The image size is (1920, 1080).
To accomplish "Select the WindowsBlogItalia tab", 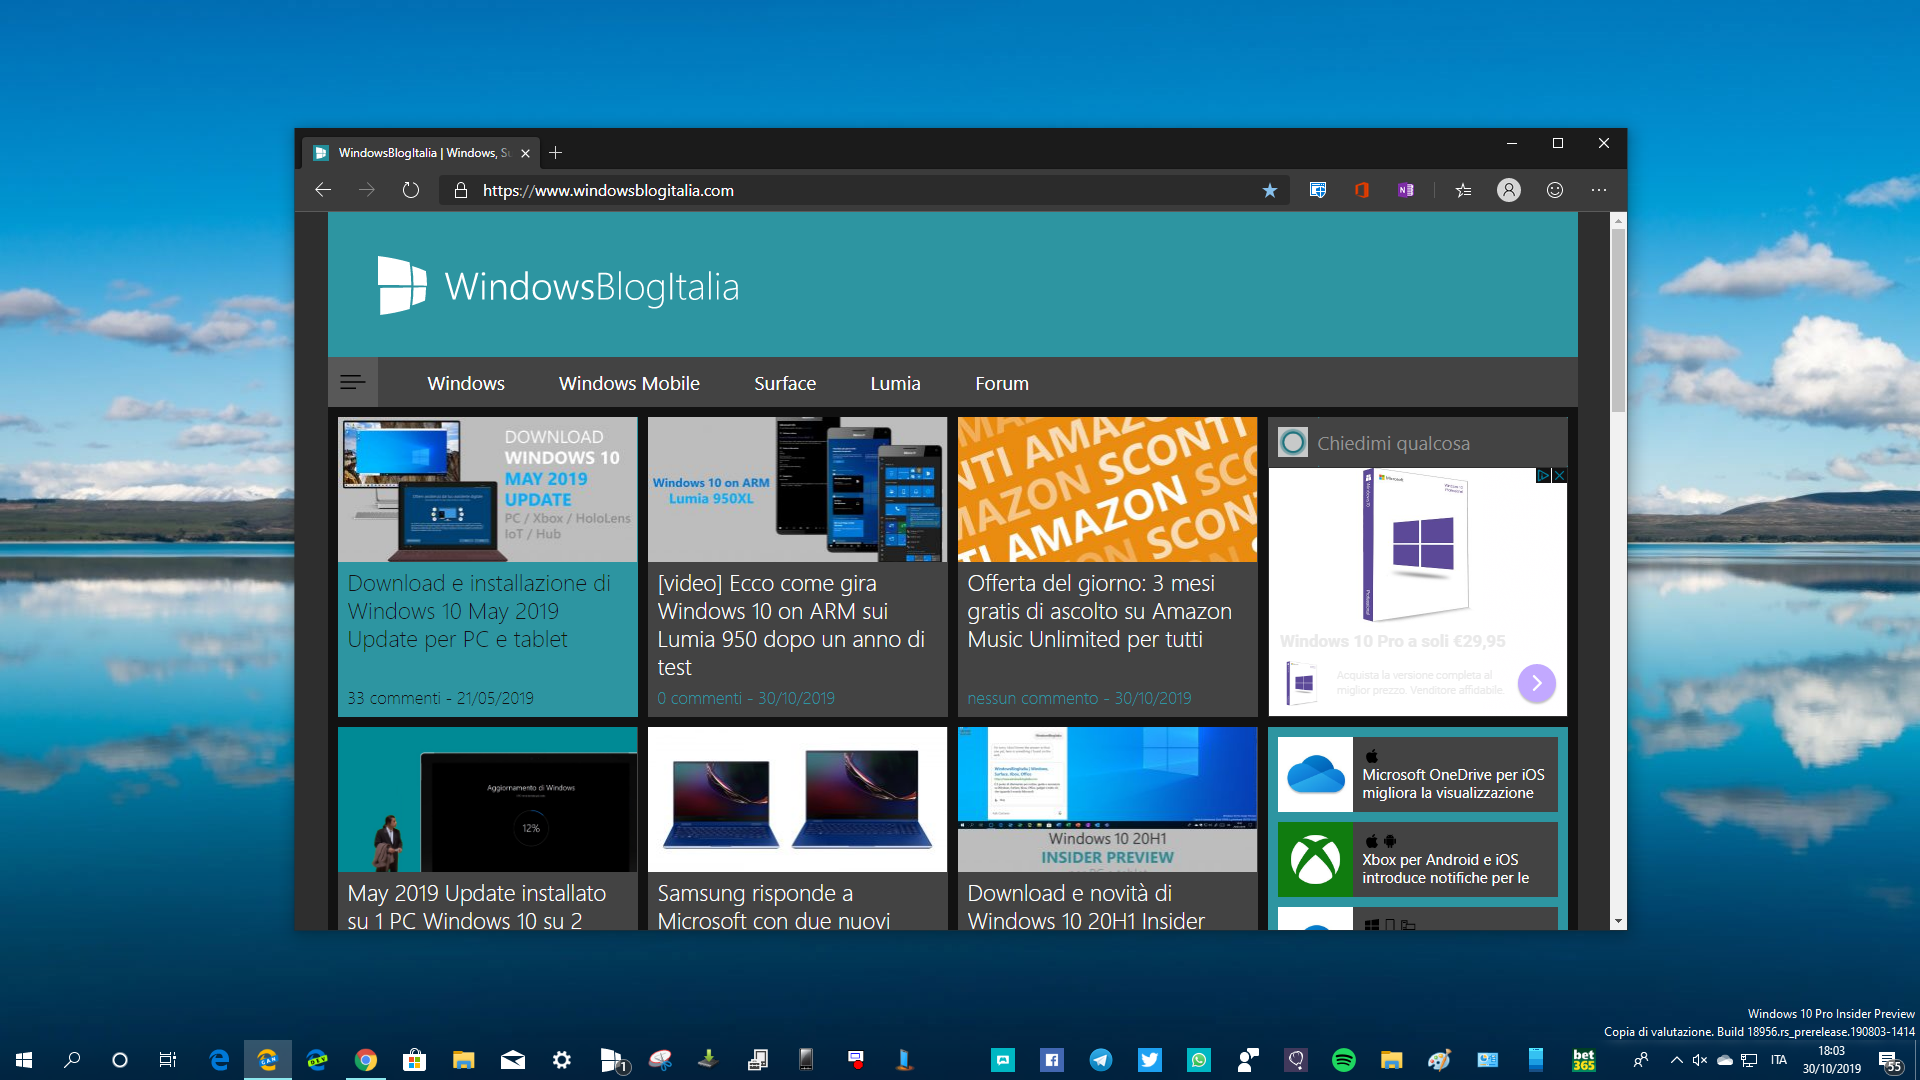I will coord(420,153).
